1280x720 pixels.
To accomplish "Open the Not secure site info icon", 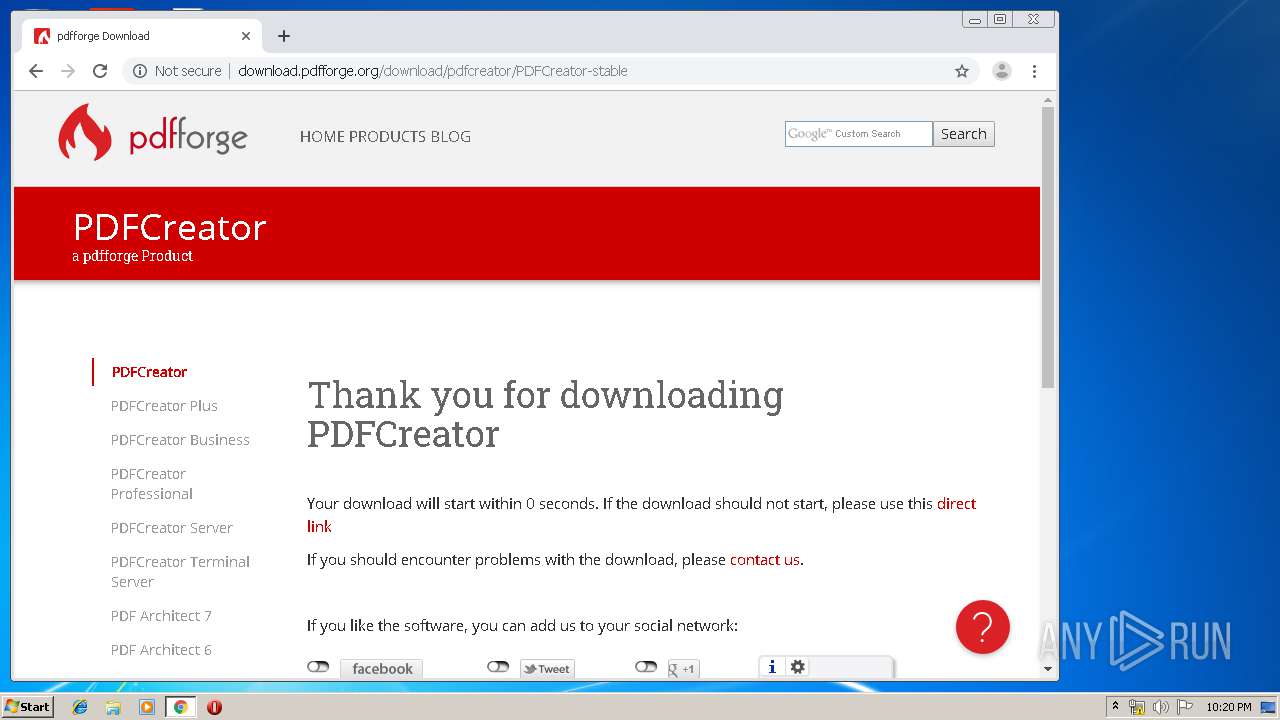I will 140,71.
